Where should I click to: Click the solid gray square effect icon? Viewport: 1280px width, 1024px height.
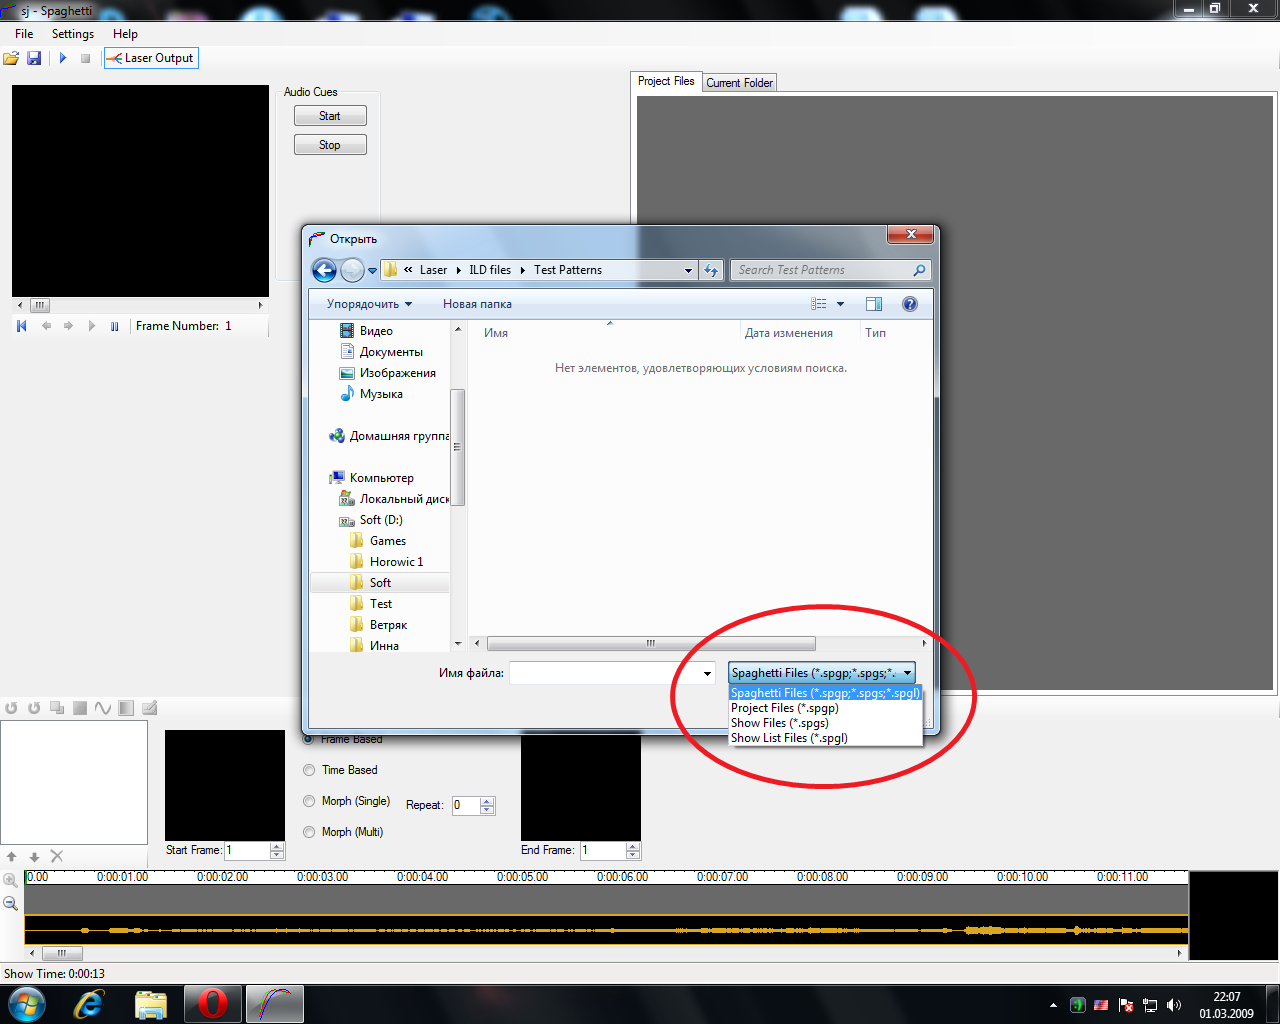point(80,708)
